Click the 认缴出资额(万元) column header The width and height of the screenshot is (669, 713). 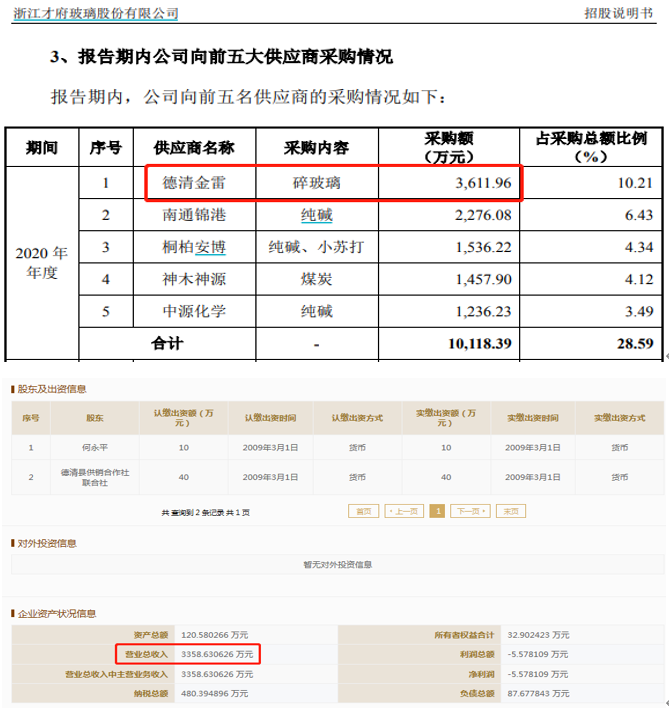(x=183, y=418)
